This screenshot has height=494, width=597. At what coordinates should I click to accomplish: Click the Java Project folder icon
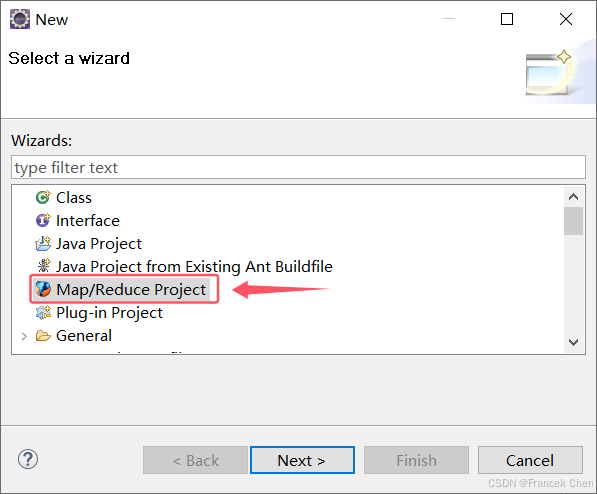(43, 243)
